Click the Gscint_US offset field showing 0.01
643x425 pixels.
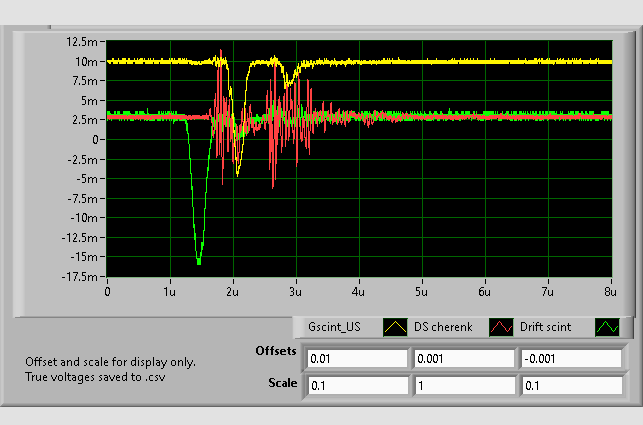tap(357, 358)
